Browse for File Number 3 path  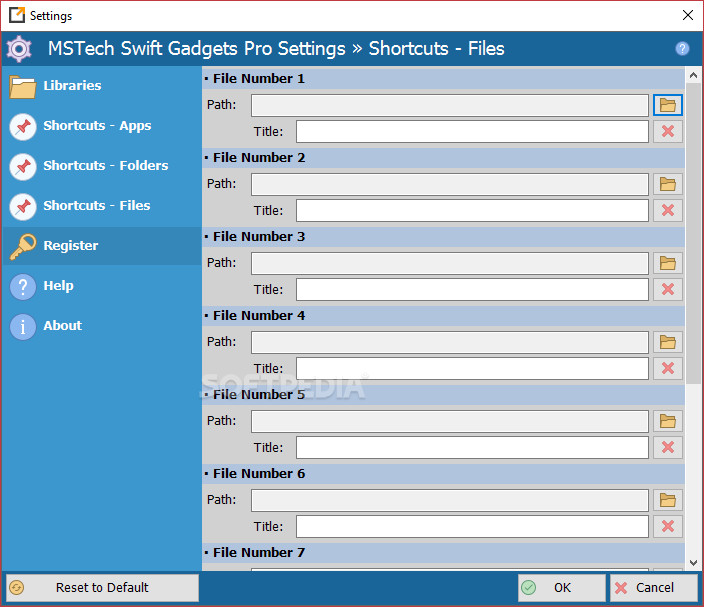pos(668,264)
